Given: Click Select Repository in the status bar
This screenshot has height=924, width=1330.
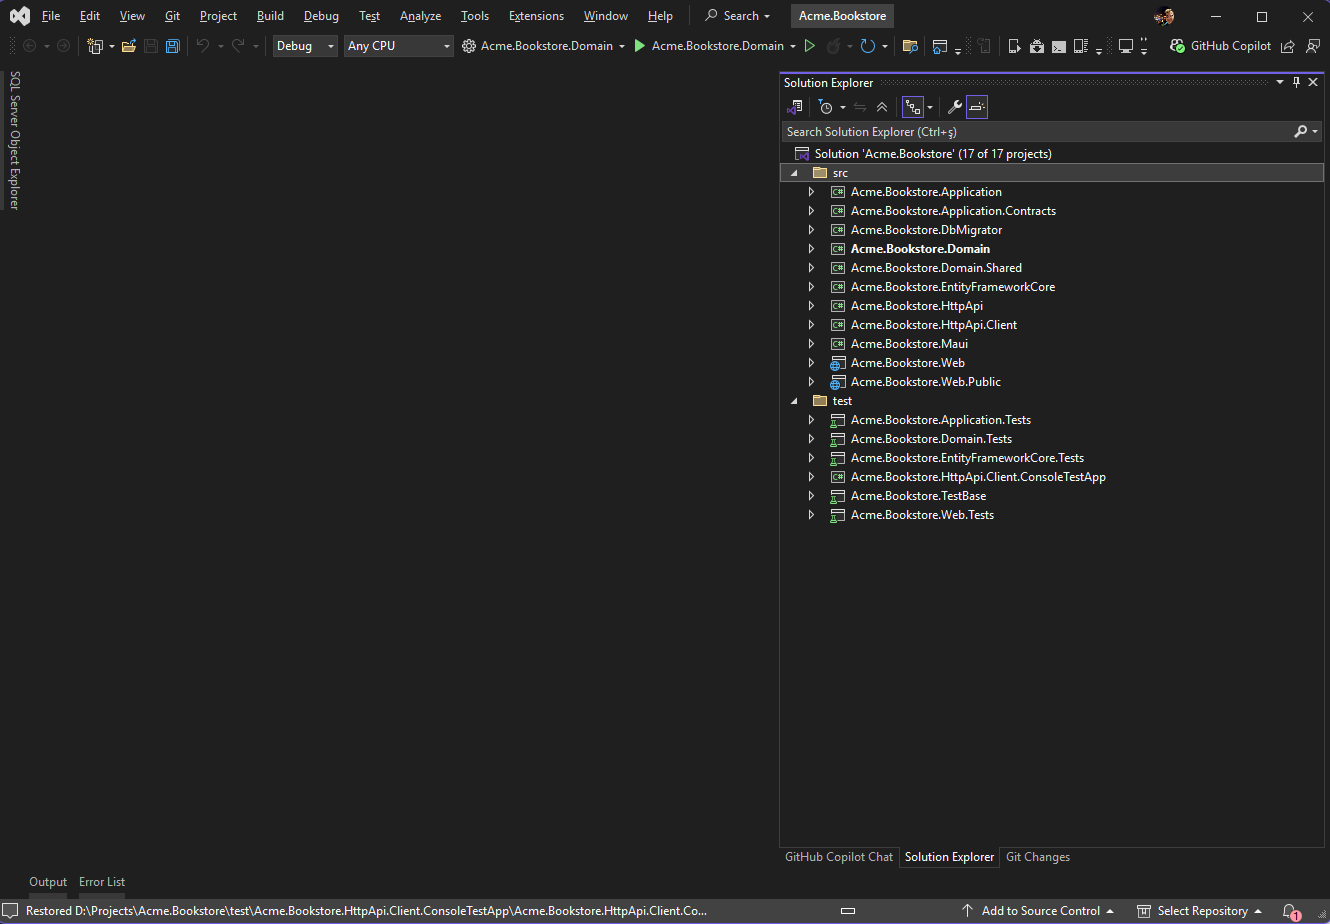Looking at the screenshot, I should [1200, 910].
